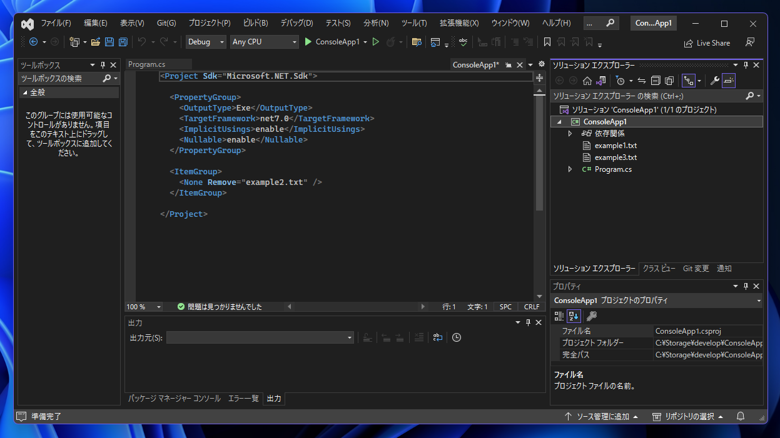Open the ビルド(B) menu

pyautogui.click(x=256, y=23)
